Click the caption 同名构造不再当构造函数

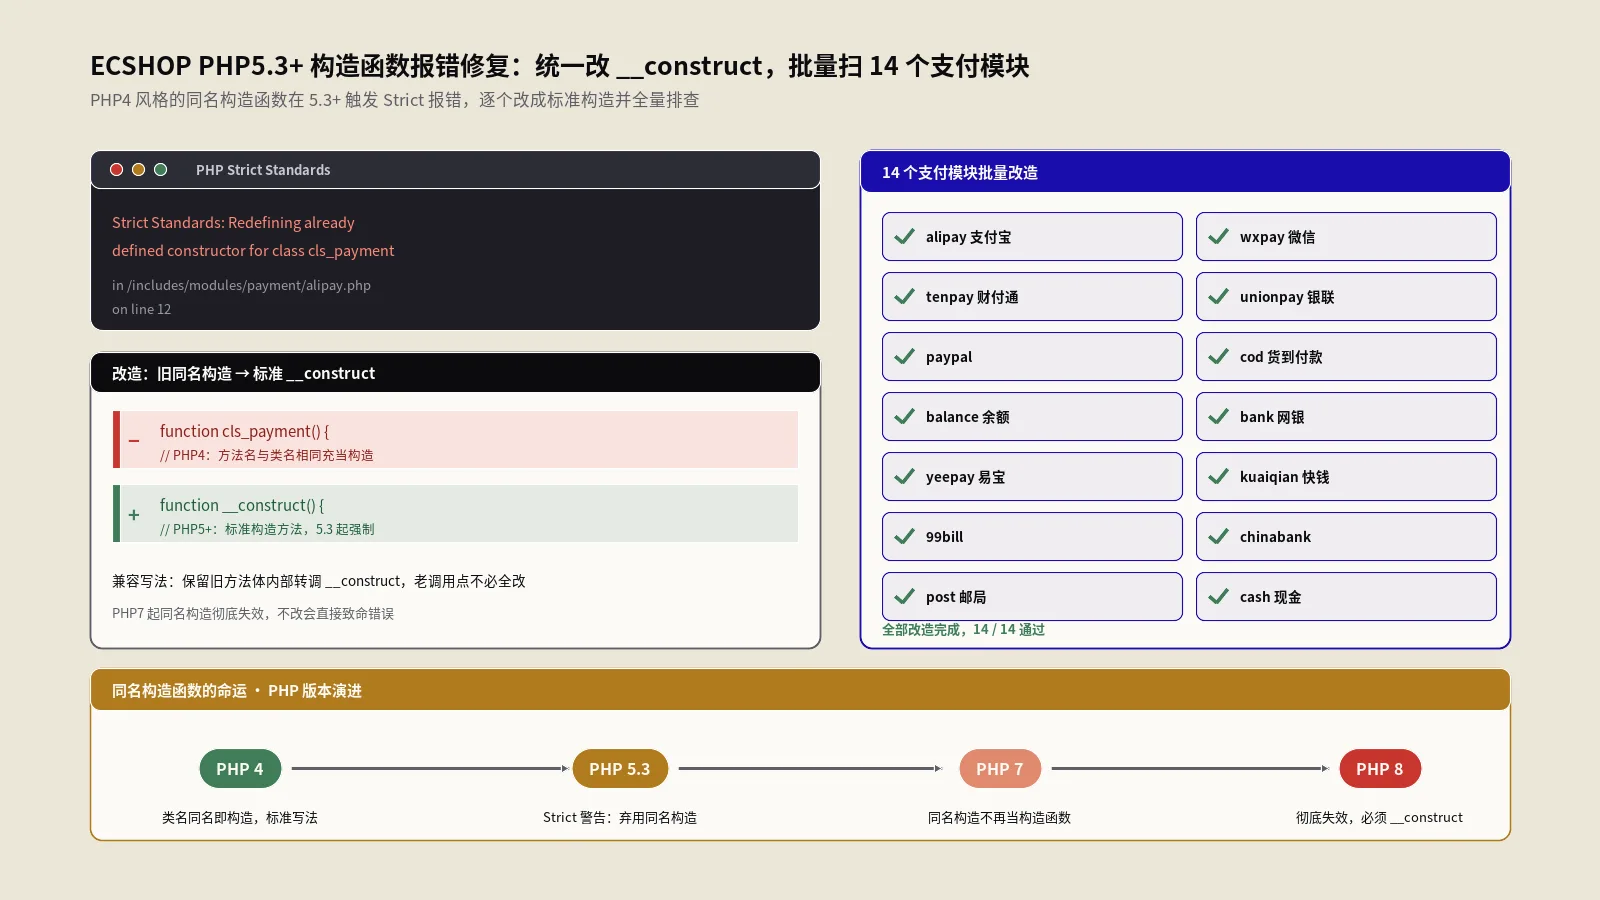tap(1000, 817)
